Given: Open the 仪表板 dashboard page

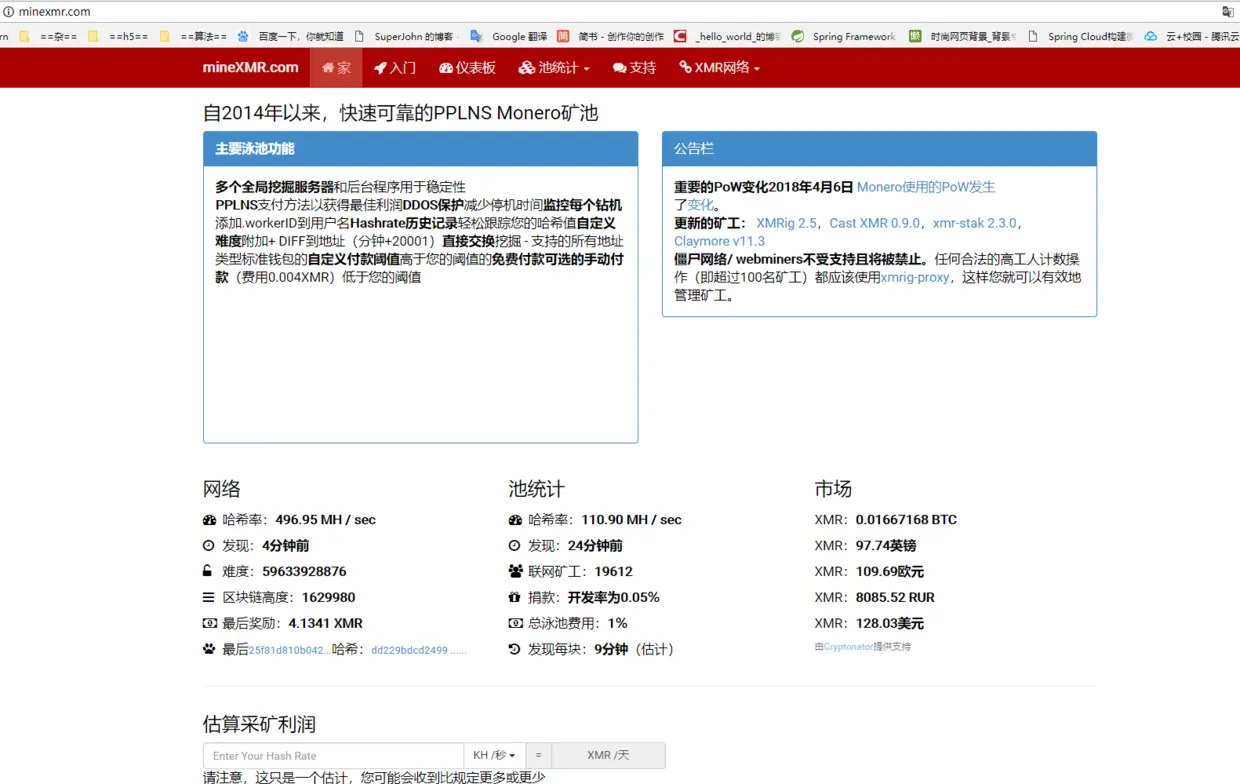Looking at the screenshot, I should (x=467, y=68).
